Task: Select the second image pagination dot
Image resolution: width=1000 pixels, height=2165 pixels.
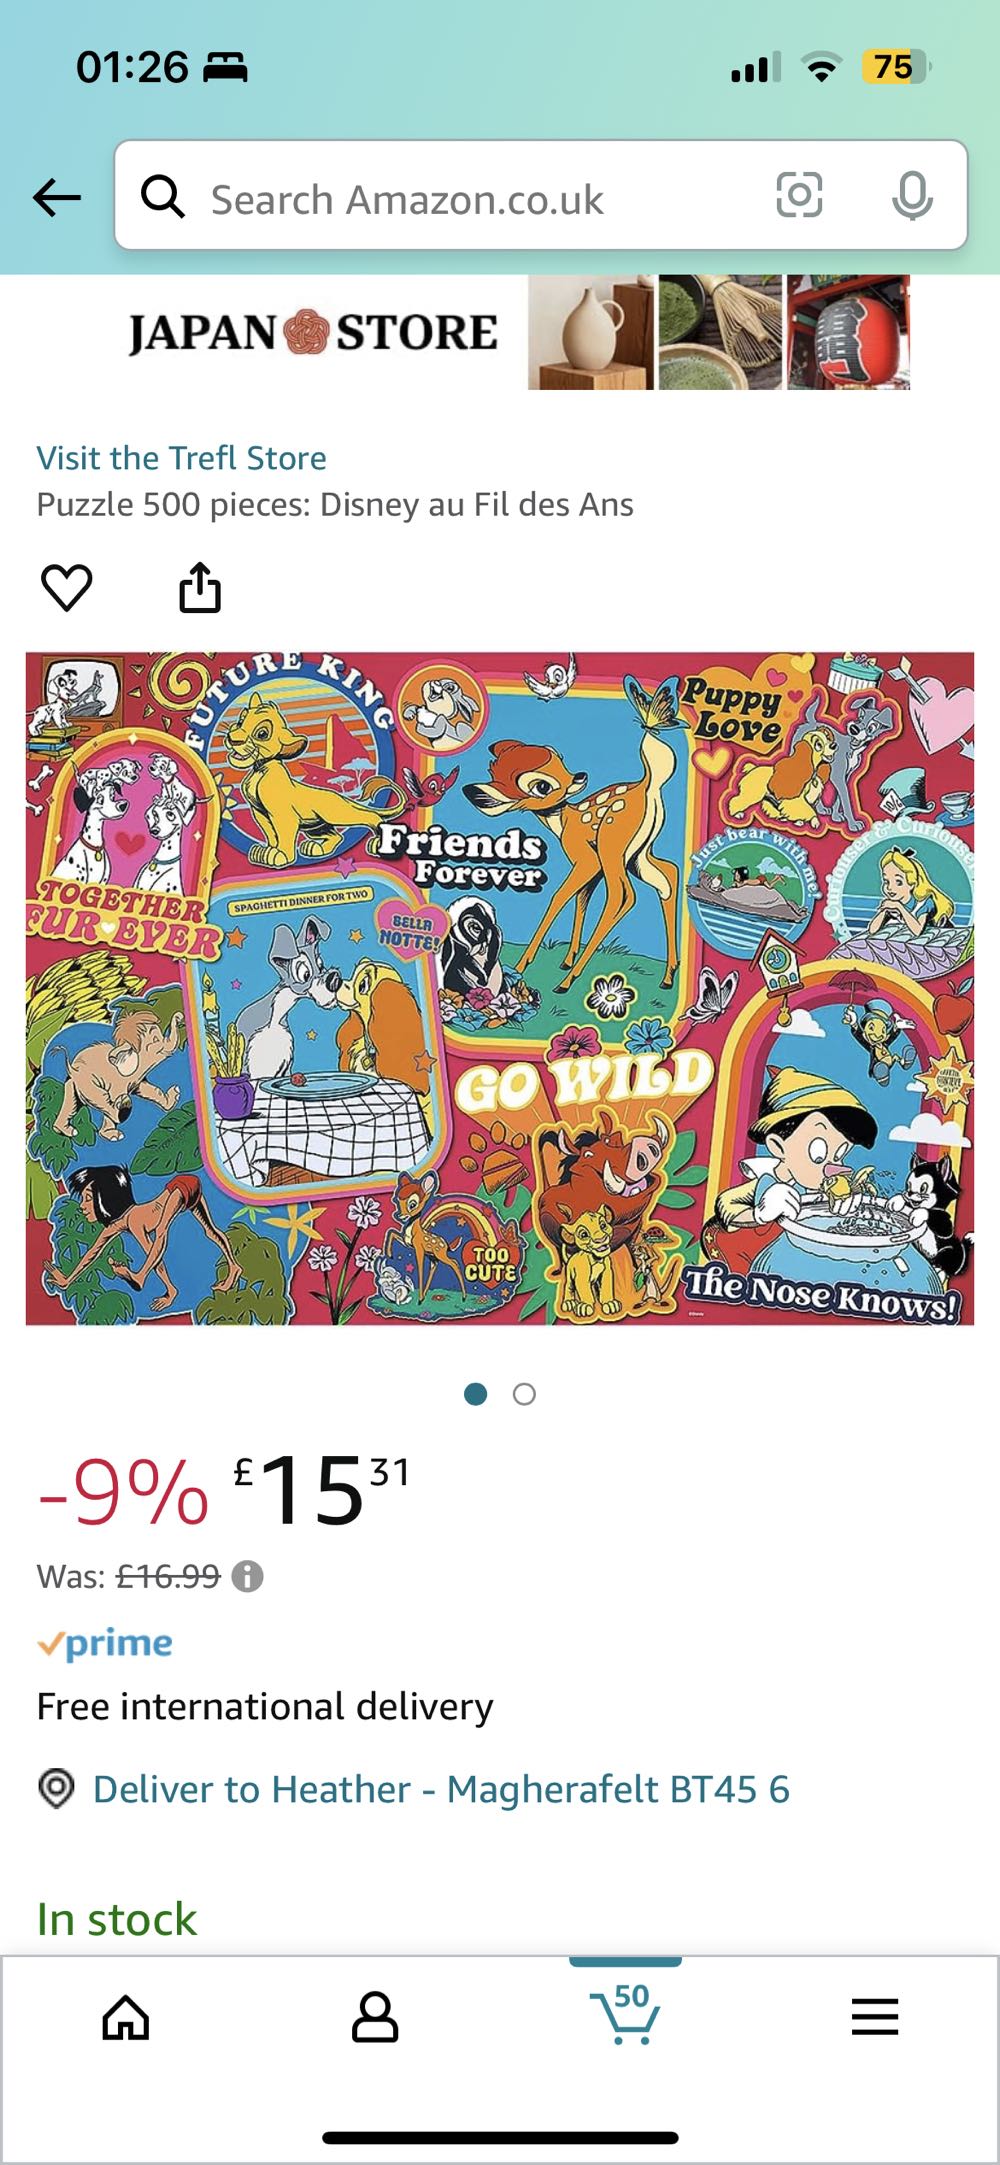Action: click(x=524, y=1394)
